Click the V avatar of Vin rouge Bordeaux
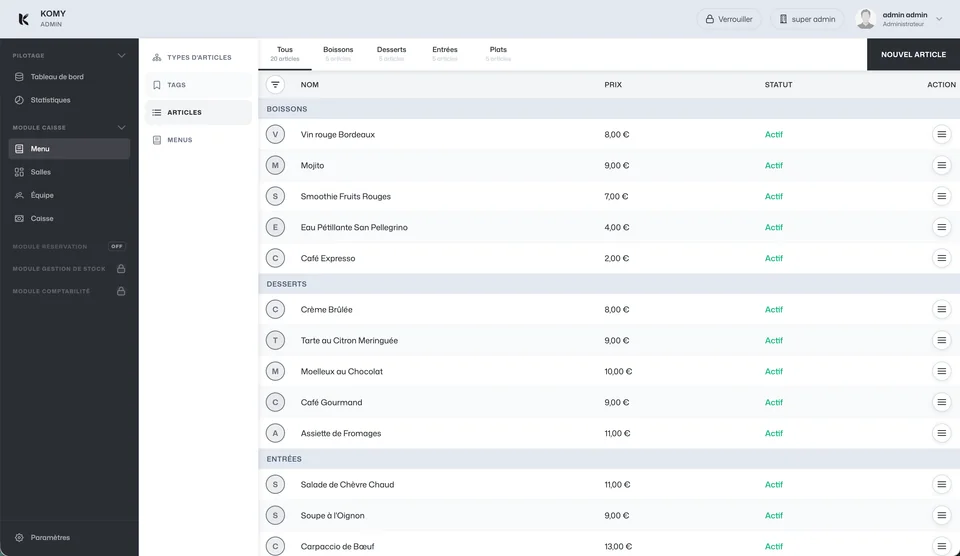The height and width of the screenshot is (556, 960). (x=276, y=134)
